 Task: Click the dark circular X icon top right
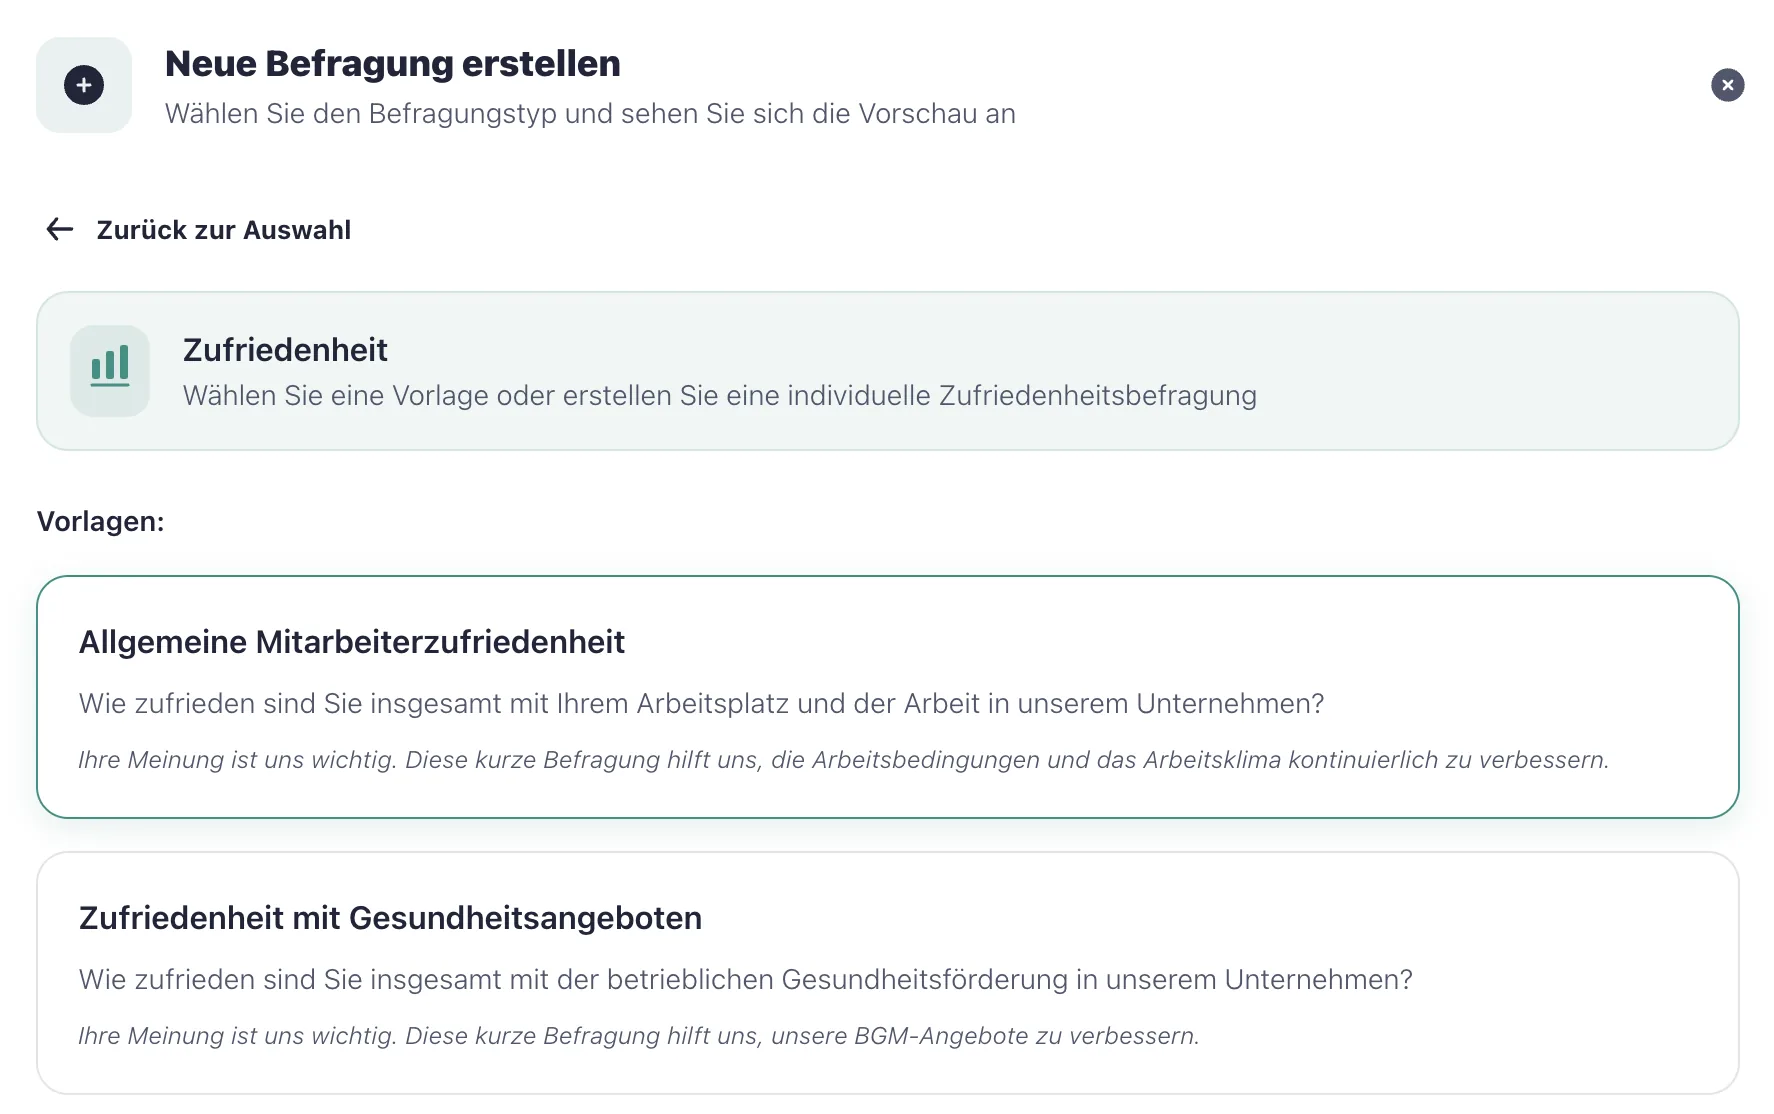coord(1727,85)
